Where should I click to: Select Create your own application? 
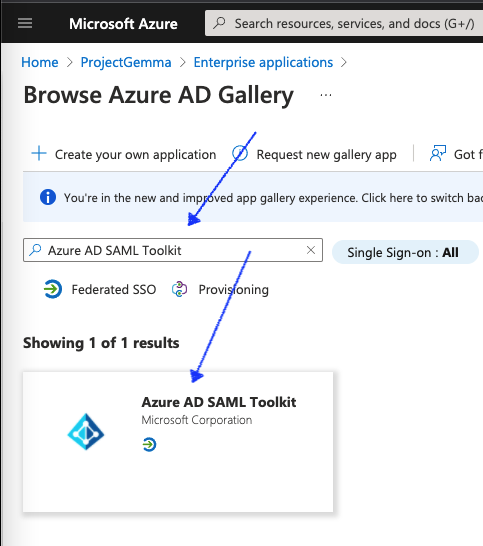135,154
